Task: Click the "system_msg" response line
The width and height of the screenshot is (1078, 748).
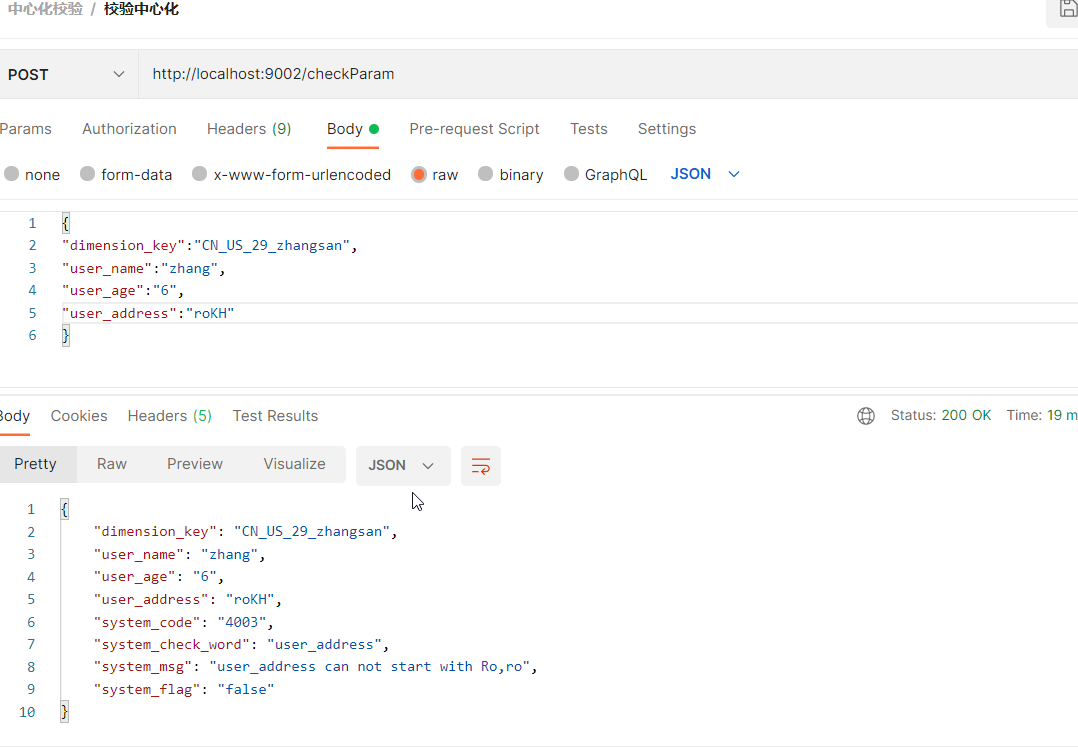Action: point(315,667)
